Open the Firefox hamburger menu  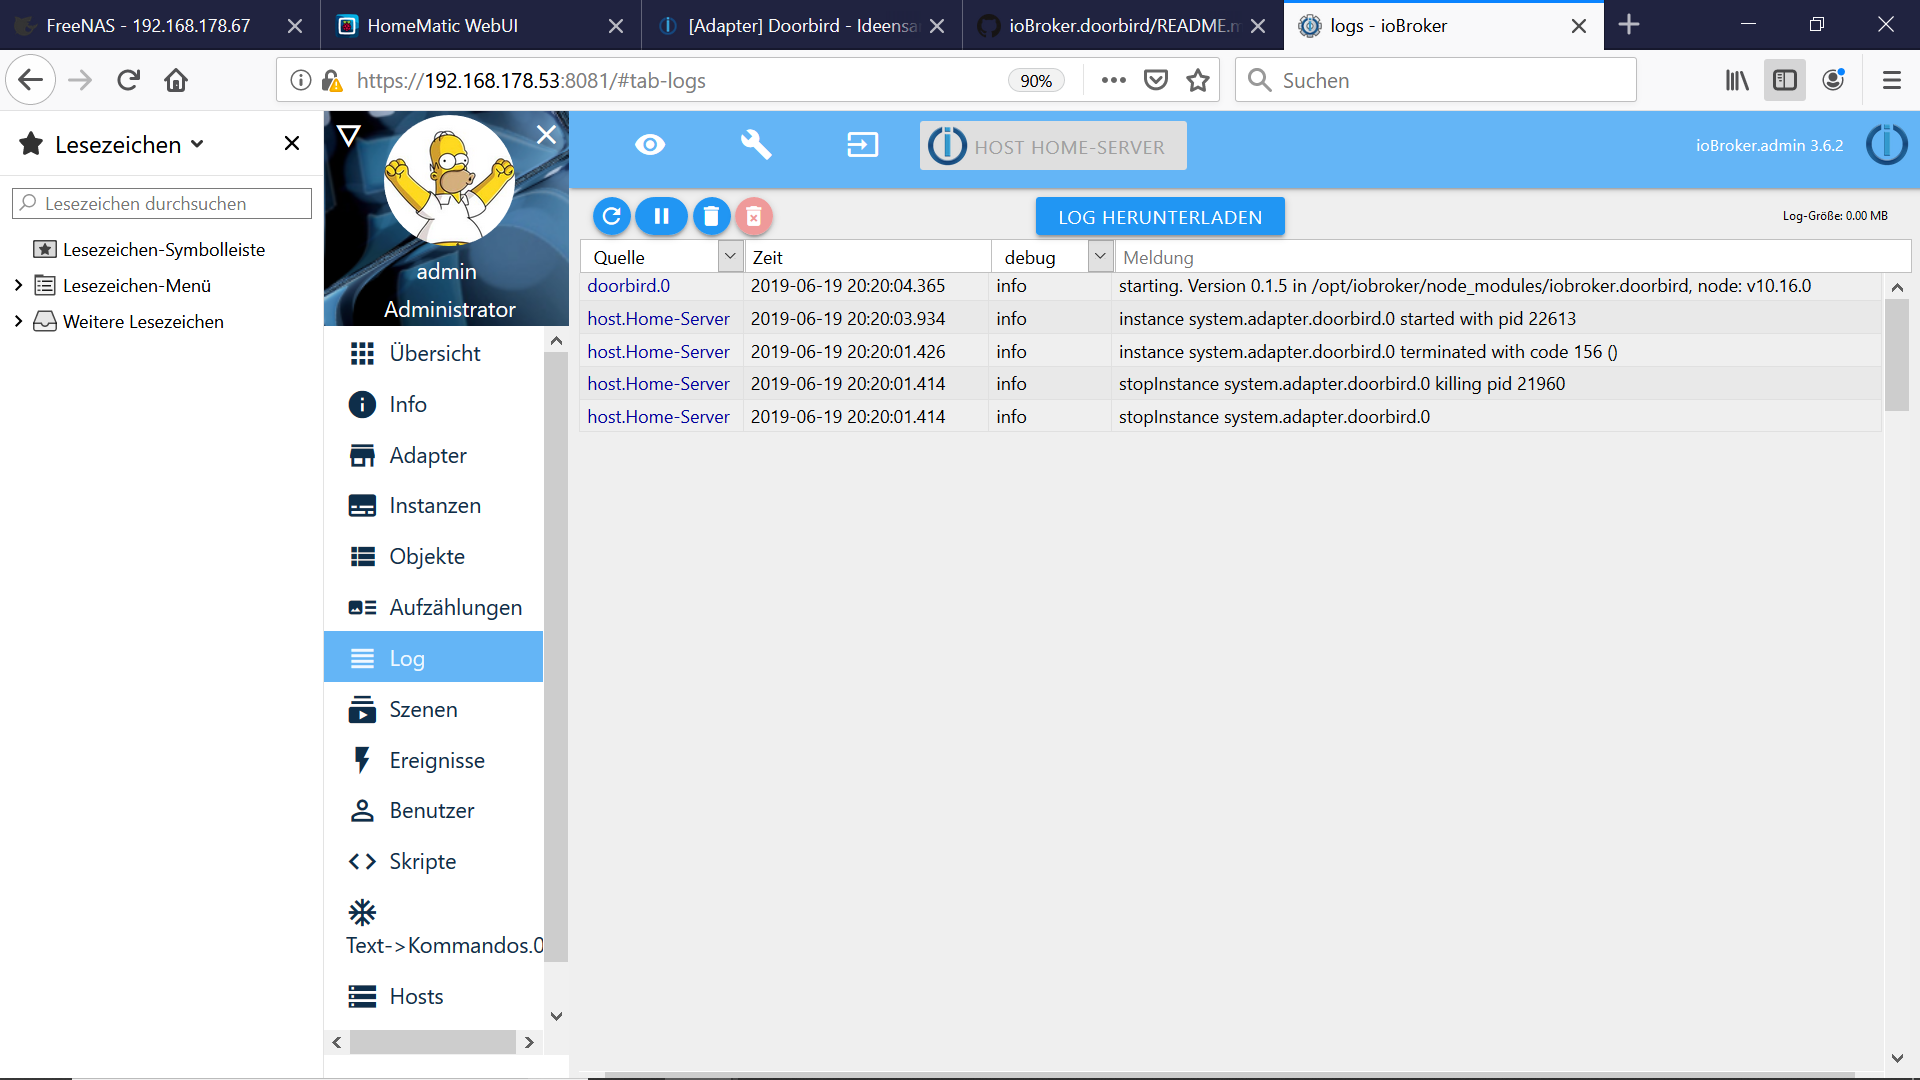1891,80
